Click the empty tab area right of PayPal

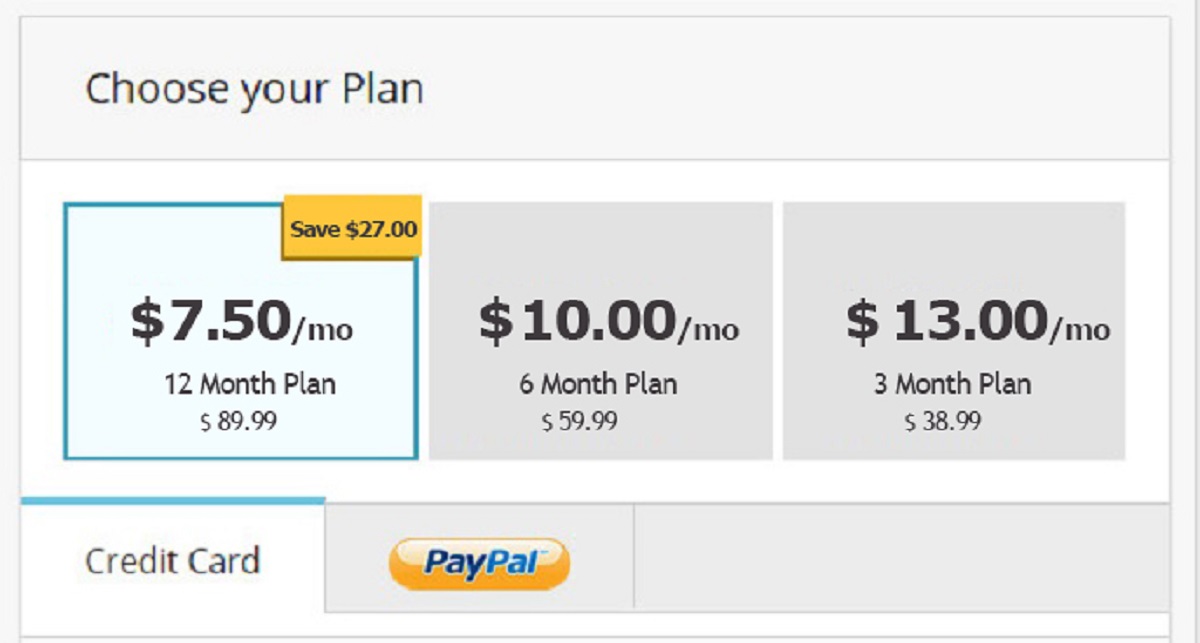900,558
